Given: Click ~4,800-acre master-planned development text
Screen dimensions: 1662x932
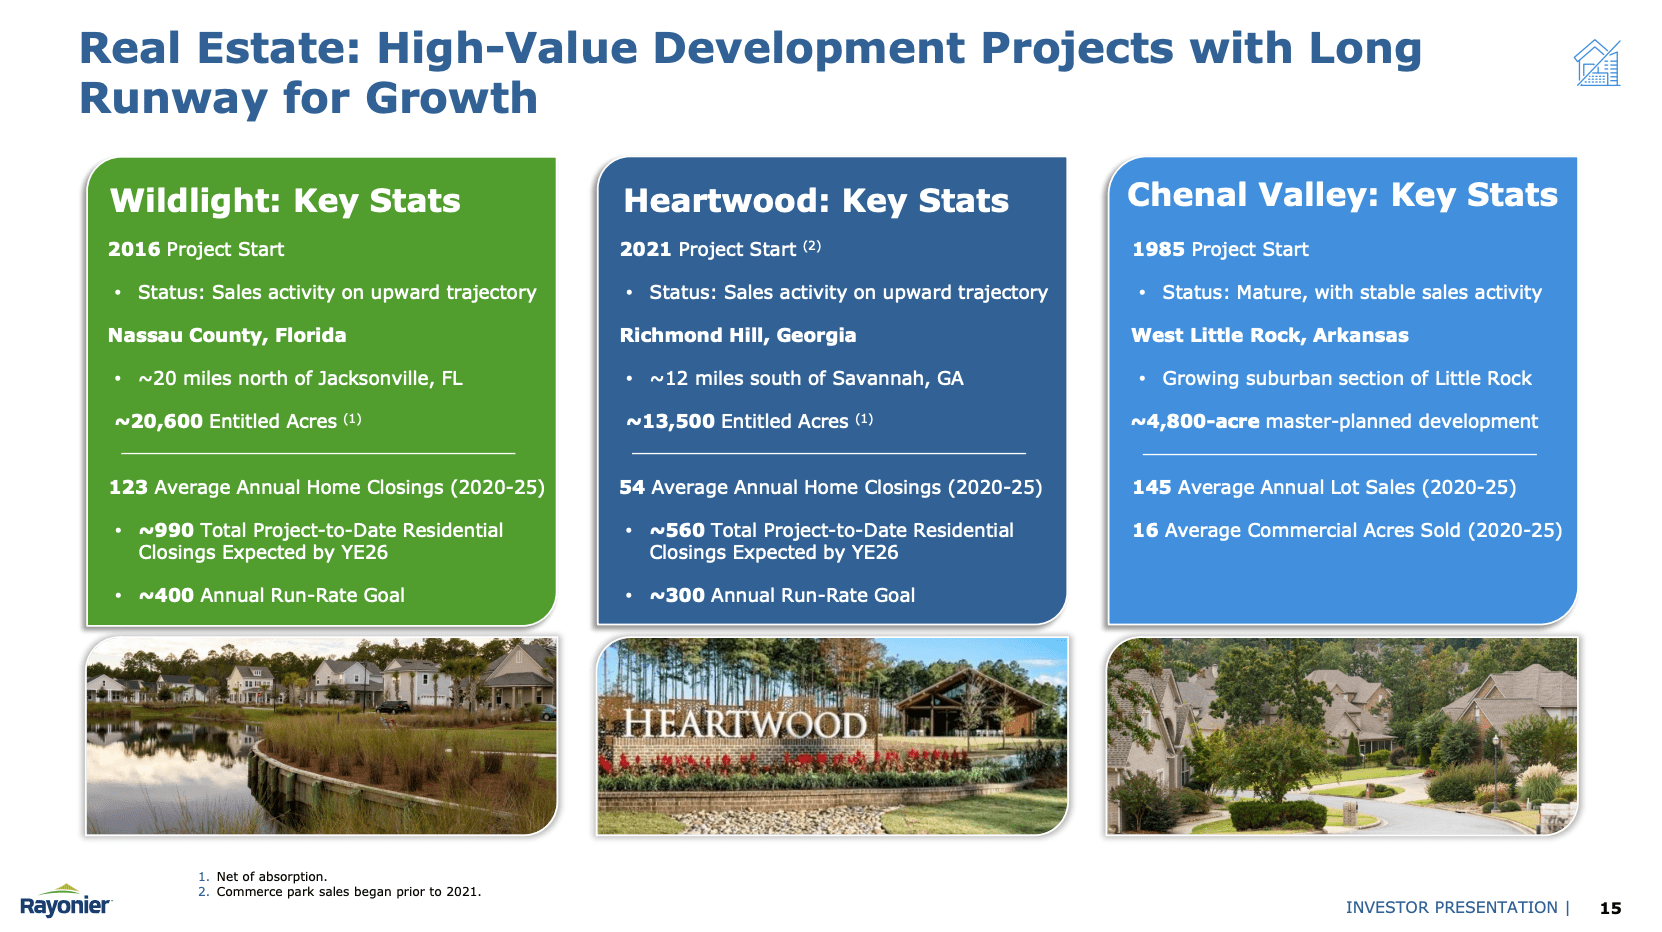Looking at the screenshot, I should 1334,421.
